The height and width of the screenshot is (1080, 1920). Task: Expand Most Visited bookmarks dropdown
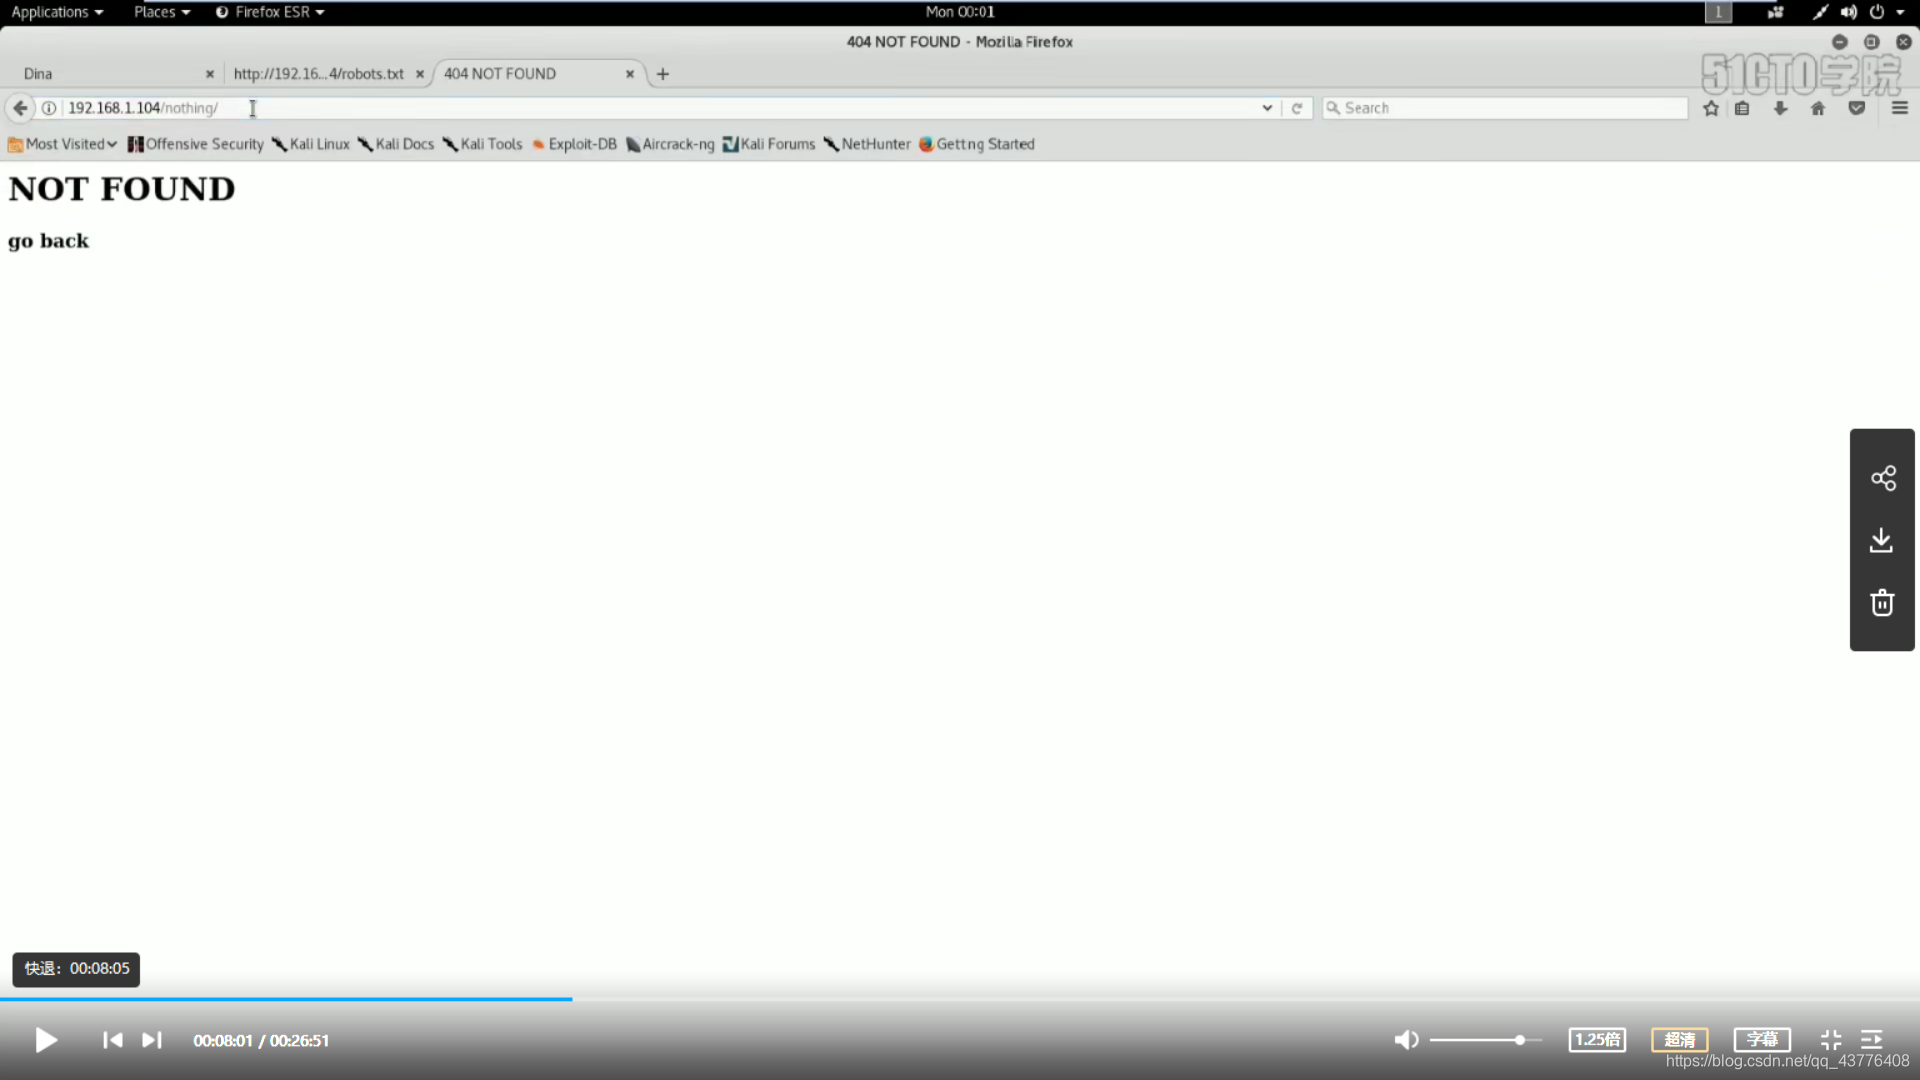[x=63, y=144]
